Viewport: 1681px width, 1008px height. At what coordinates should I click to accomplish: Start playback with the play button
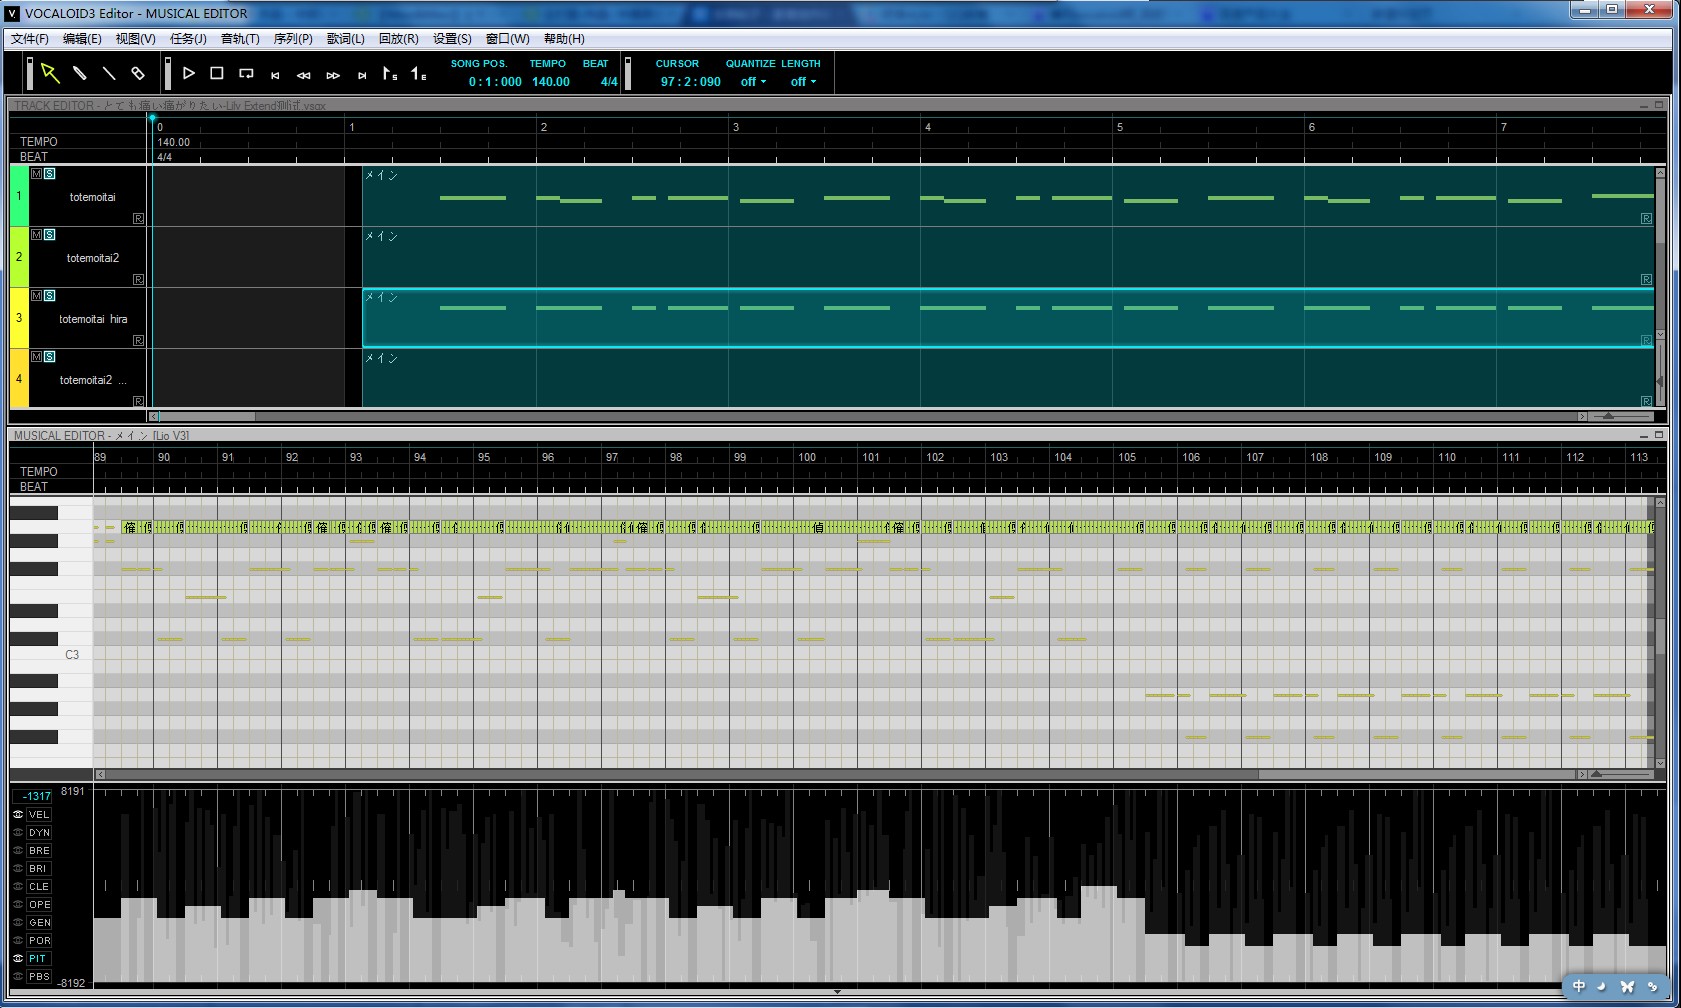point(188,73)
